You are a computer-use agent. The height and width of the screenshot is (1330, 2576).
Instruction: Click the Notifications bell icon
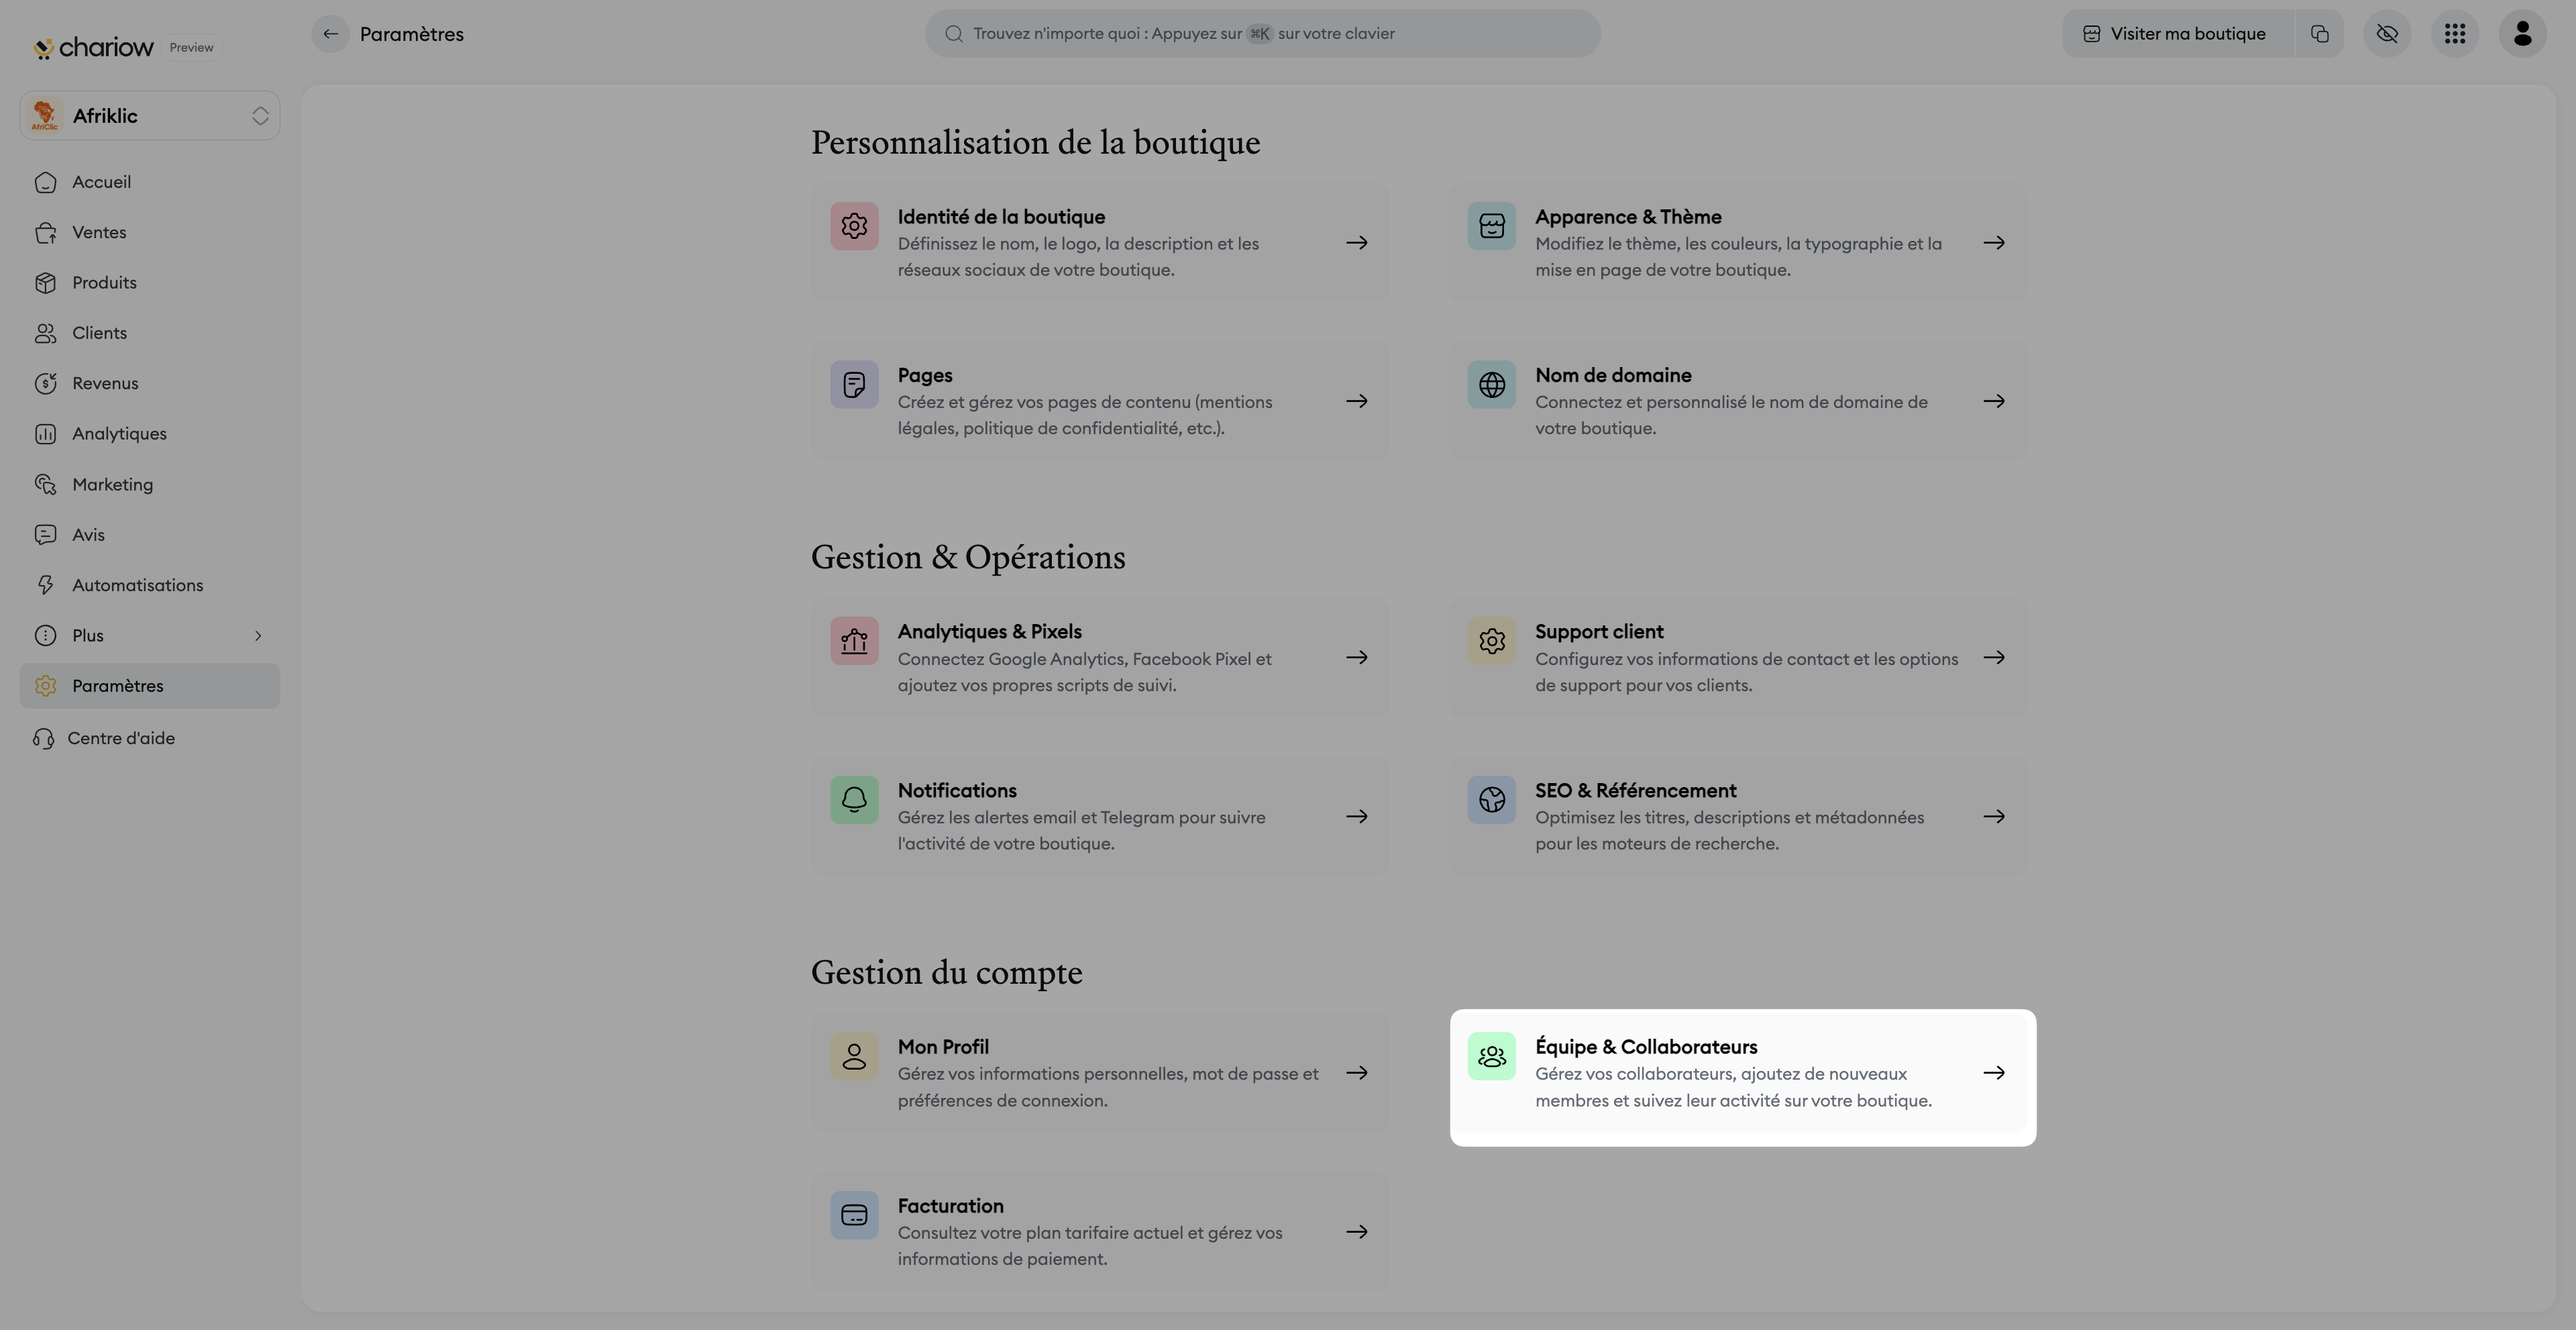pyautogui.click(x=854, y=800)
